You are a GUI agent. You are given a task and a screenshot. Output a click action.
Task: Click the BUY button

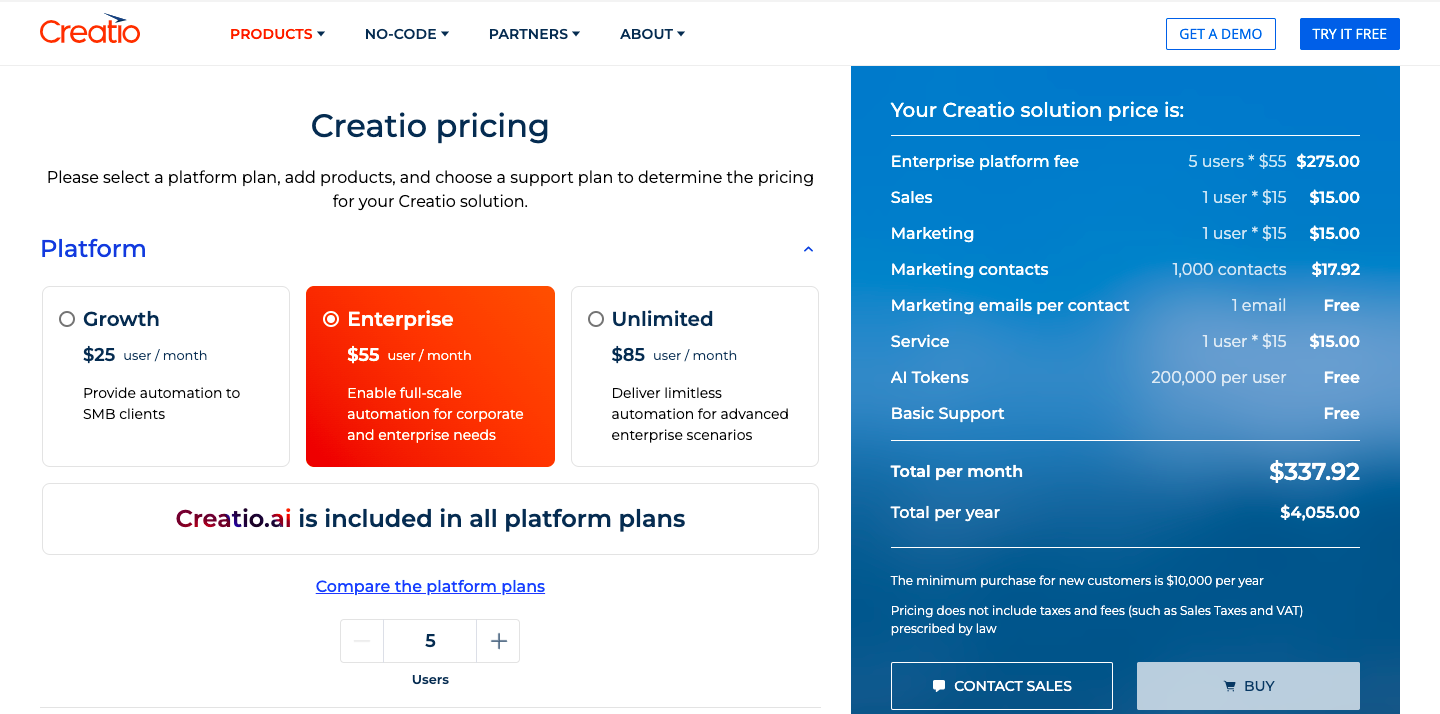point(1248,686)
